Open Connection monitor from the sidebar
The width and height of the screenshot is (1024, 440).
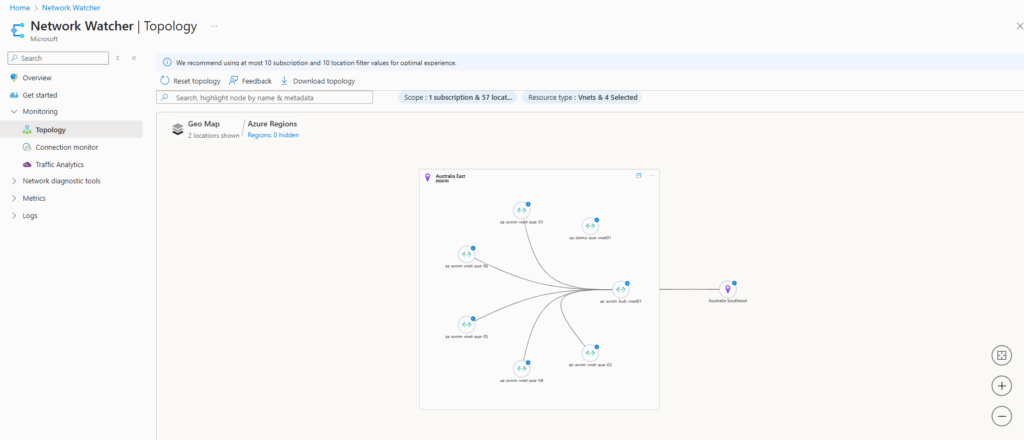click(66, 147)
